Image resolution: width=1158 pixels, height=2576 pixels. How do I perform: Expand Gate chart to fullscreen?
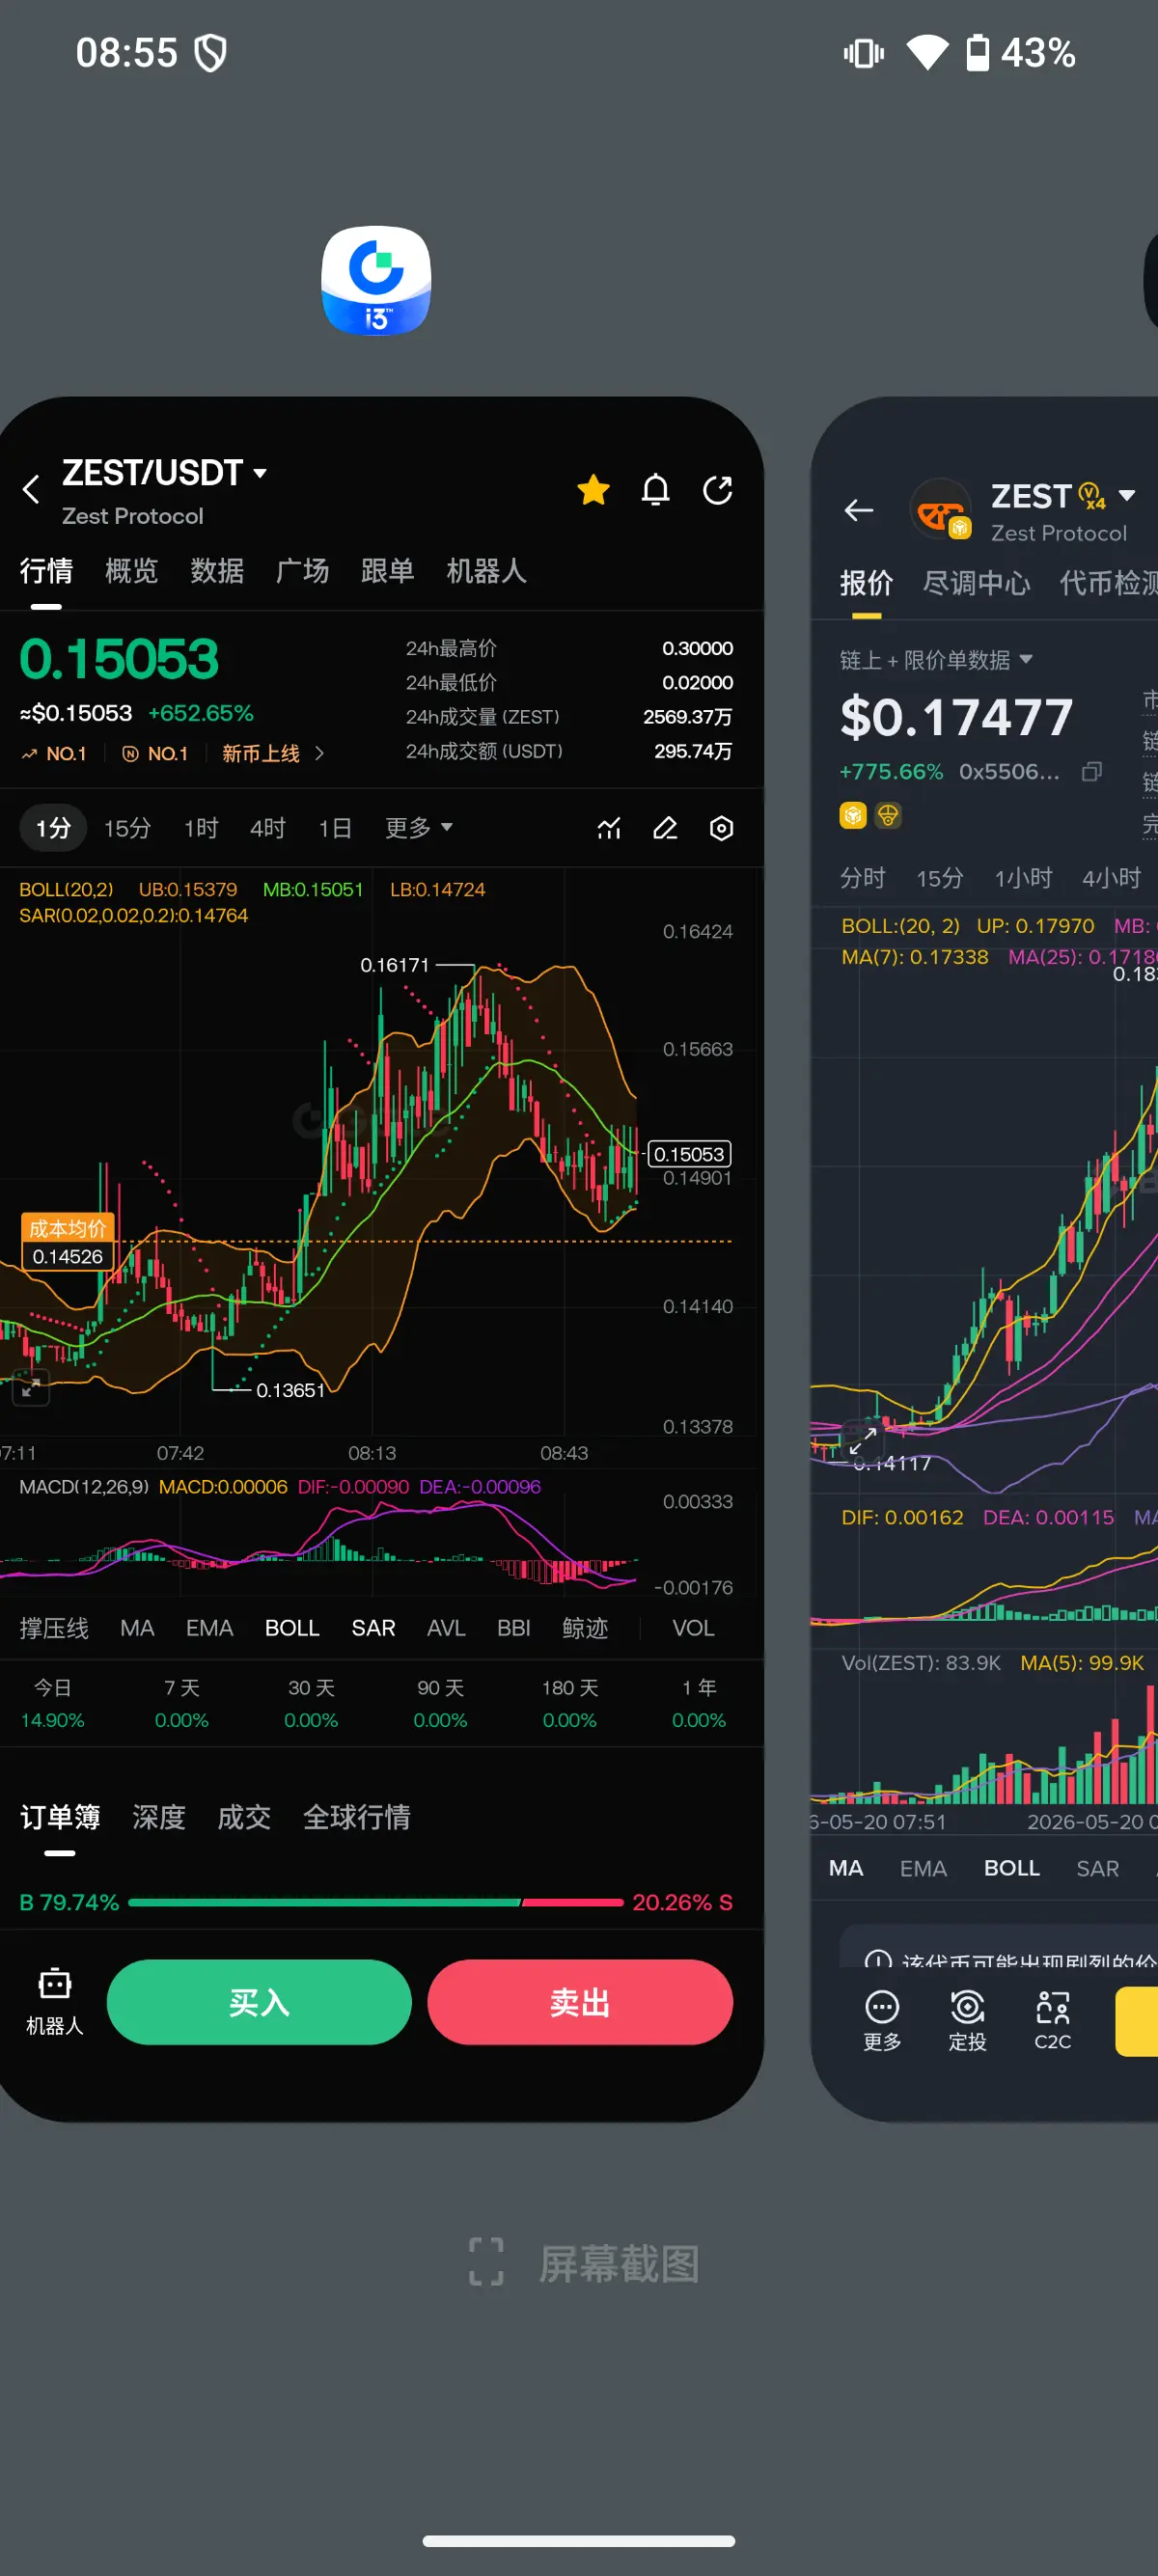tap(31, 1387)
